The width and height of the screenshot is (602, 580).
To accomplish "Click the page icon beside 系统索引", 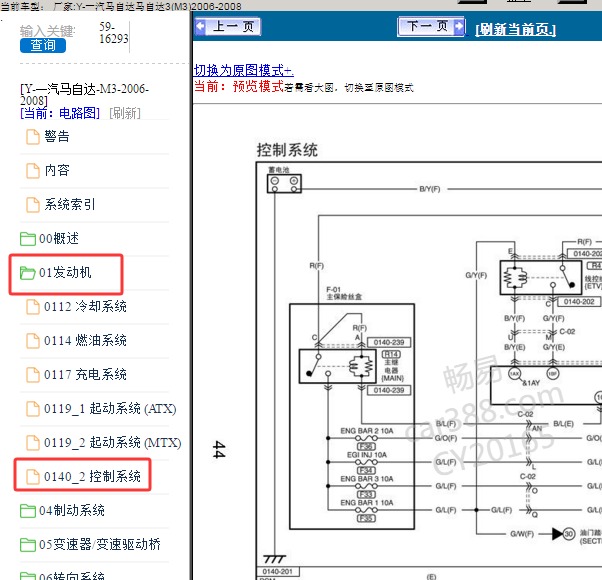I will pos(33,205).
